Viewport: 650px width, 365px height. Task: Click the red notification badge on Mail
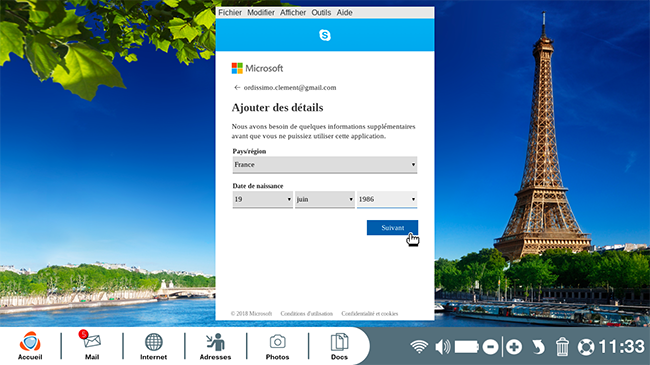tap(83, 334)
